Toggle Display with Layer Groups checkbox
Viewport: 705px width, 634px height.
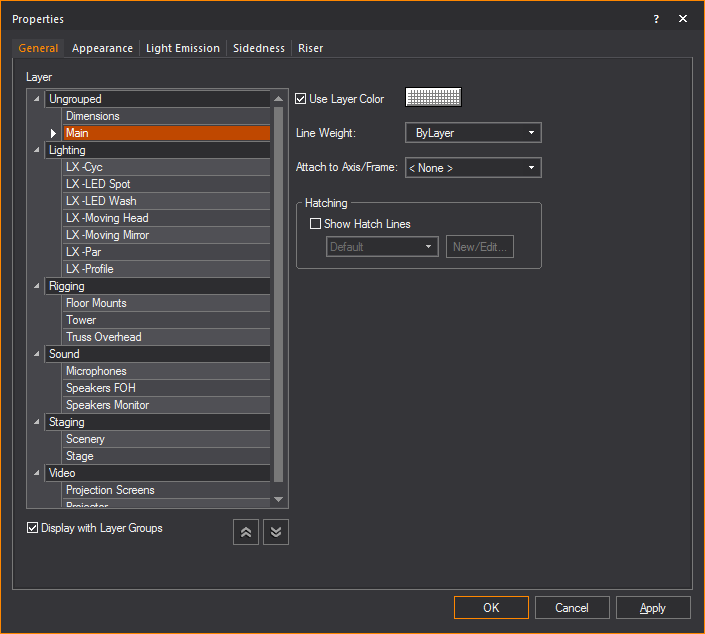point(33,528)
